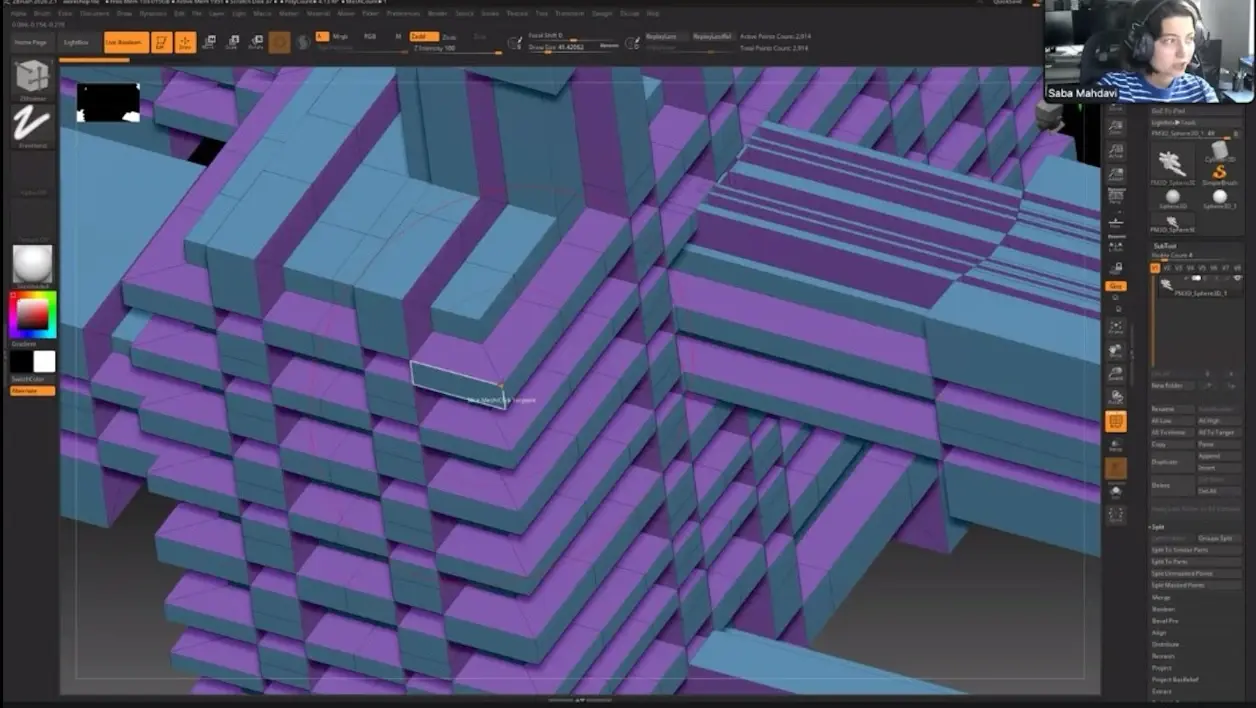Toggle PolyF polyframe display
Image resolution: width=1256 pixels, height=708 pixels.
(1116, 422)
